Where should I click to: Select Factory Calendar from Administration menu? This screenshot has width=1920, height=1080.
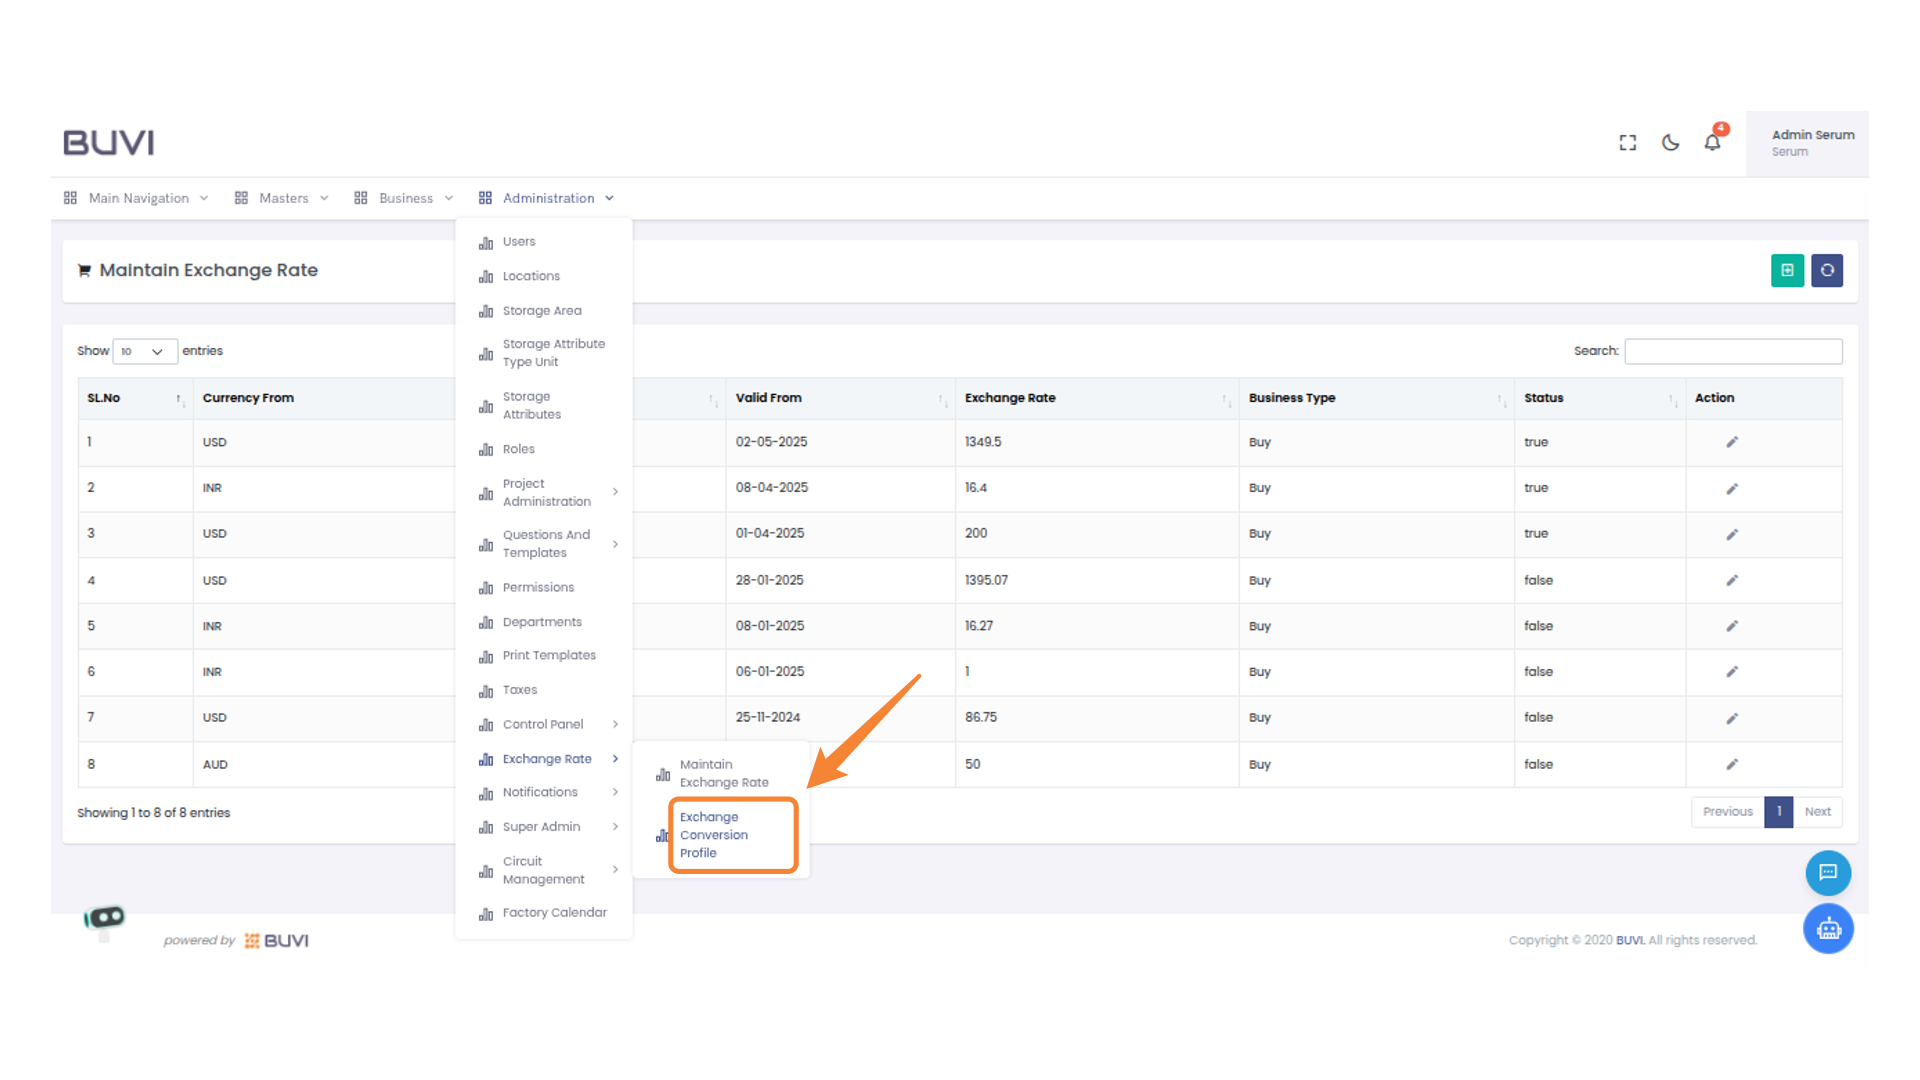tap(555, 912)
